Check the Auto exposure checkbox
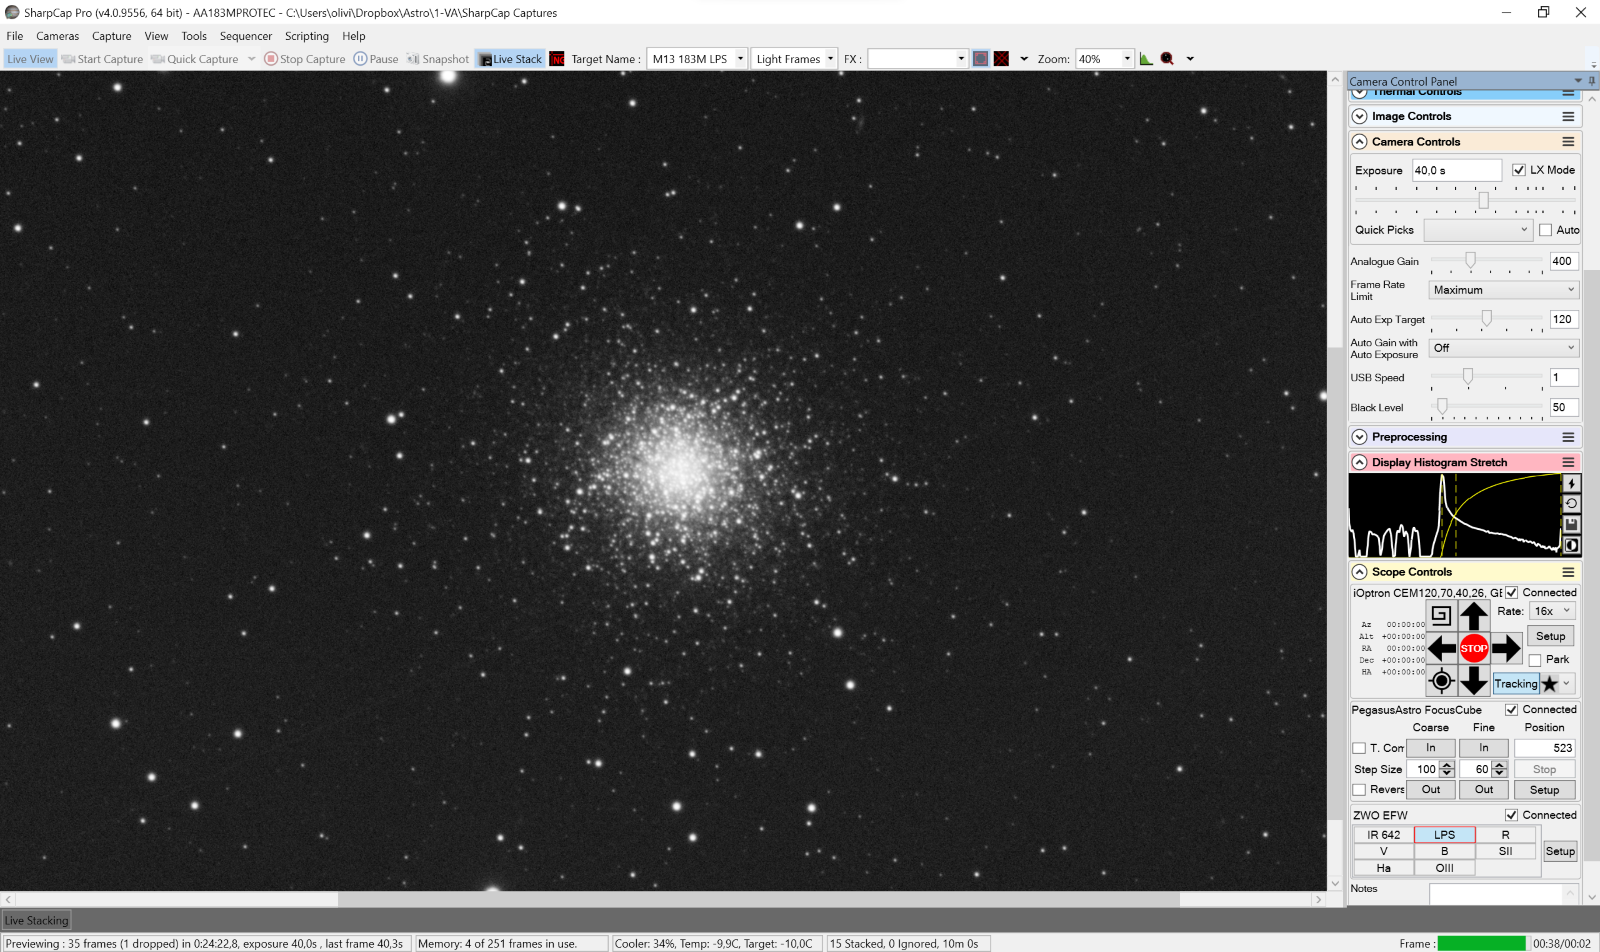This screenshot has width=1600, height=952. [1546, 230]
